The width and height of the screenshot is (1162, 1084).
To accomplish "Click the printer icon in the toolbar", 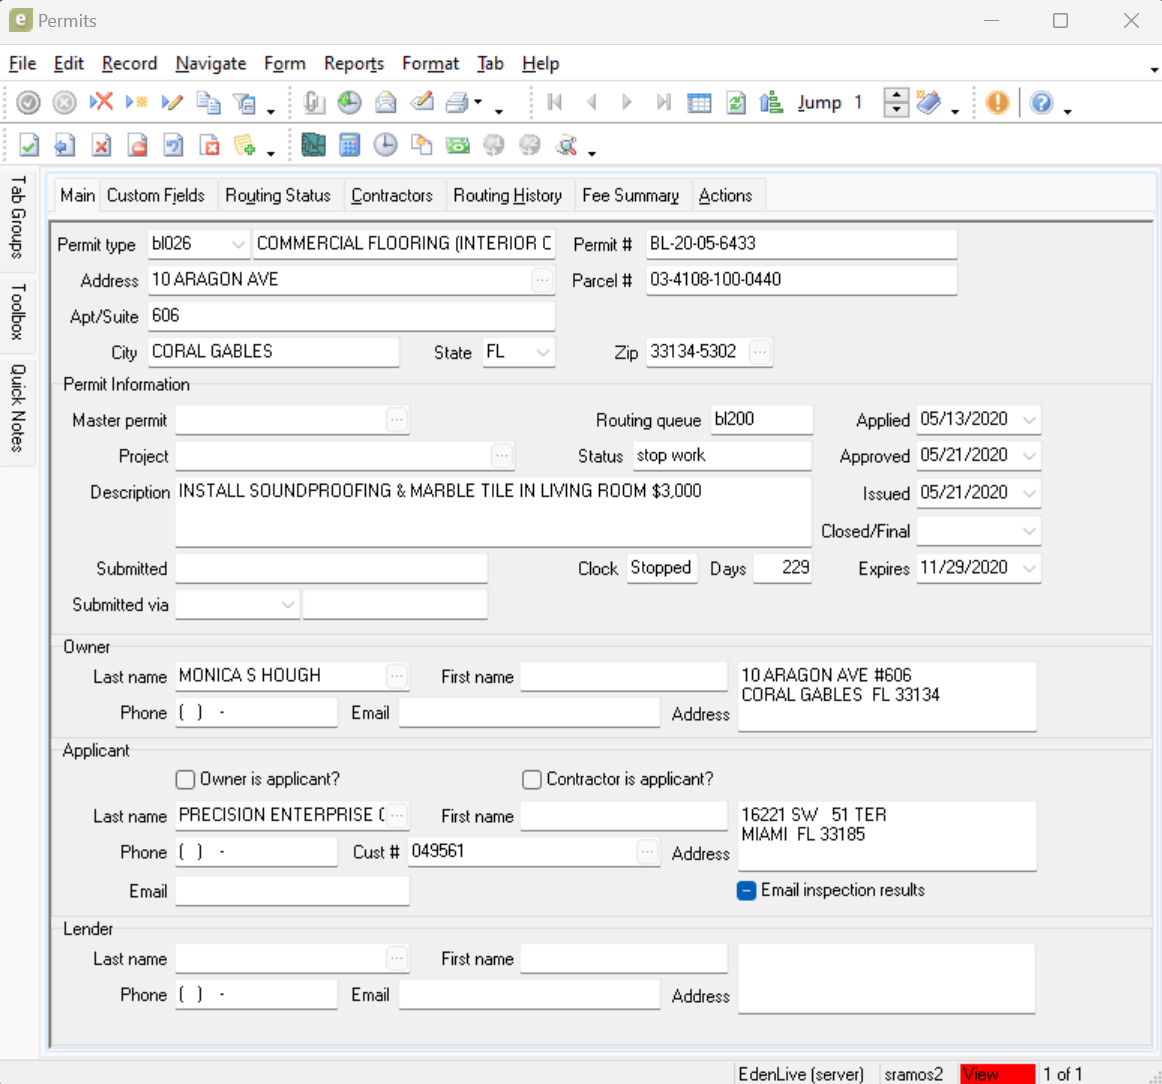I will coord(457,102).
